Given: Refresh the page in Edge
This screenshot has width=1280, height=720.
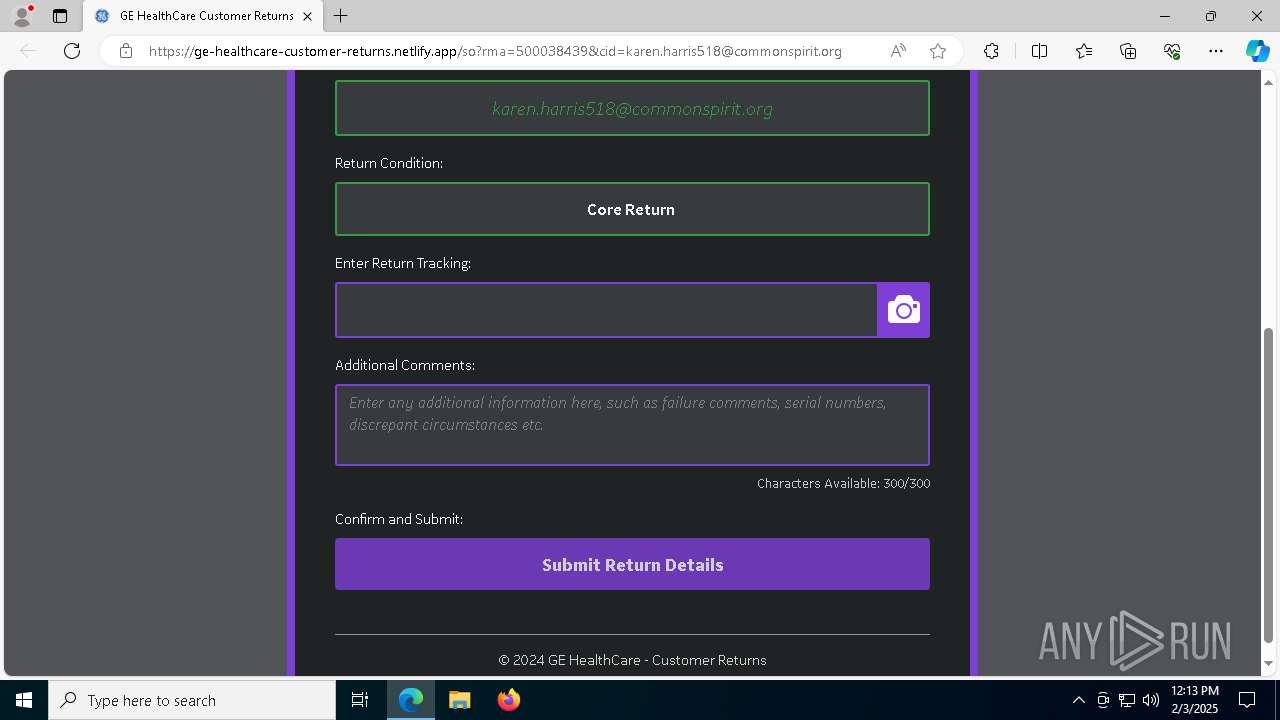Looking at the screenshot, I should [x=72, y=51].
